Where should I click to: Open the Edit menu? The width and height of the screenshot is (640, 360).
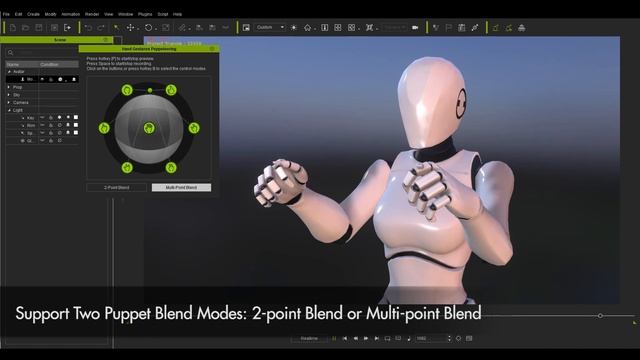click(x=18, y=14)
